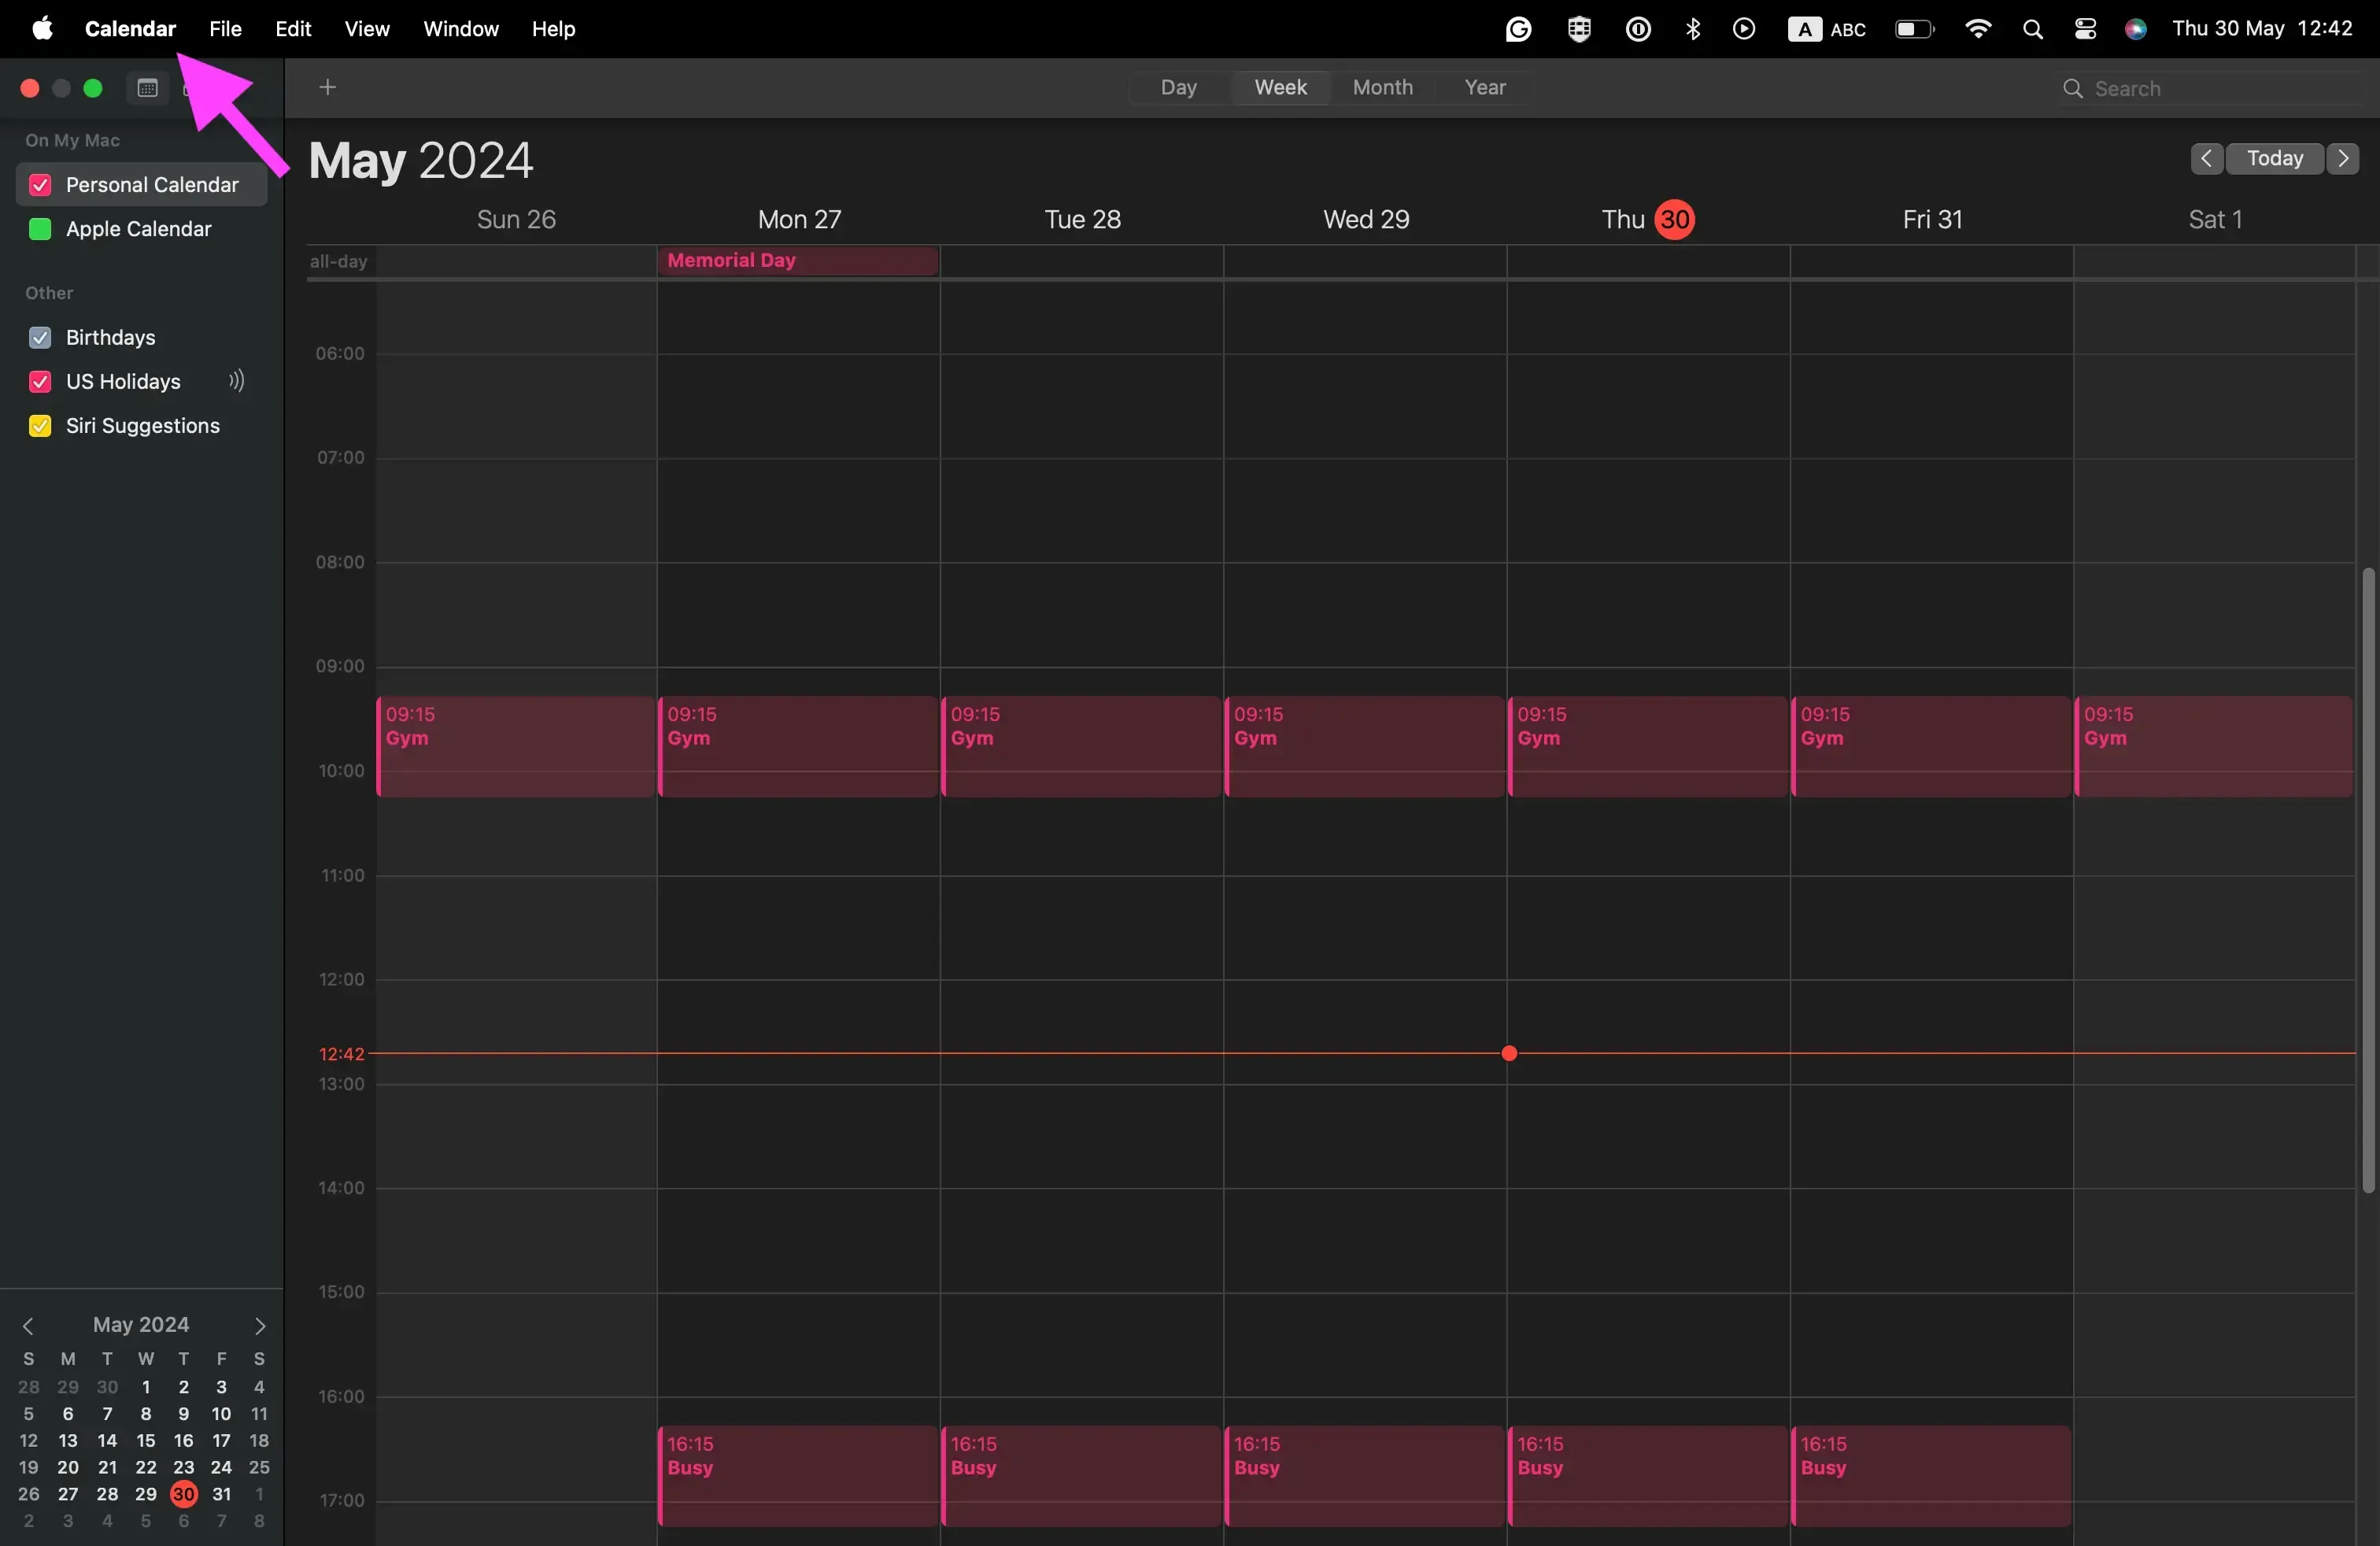Activate Siri from the menu bar
2380x1546 pixels.
click(2138, 28)
